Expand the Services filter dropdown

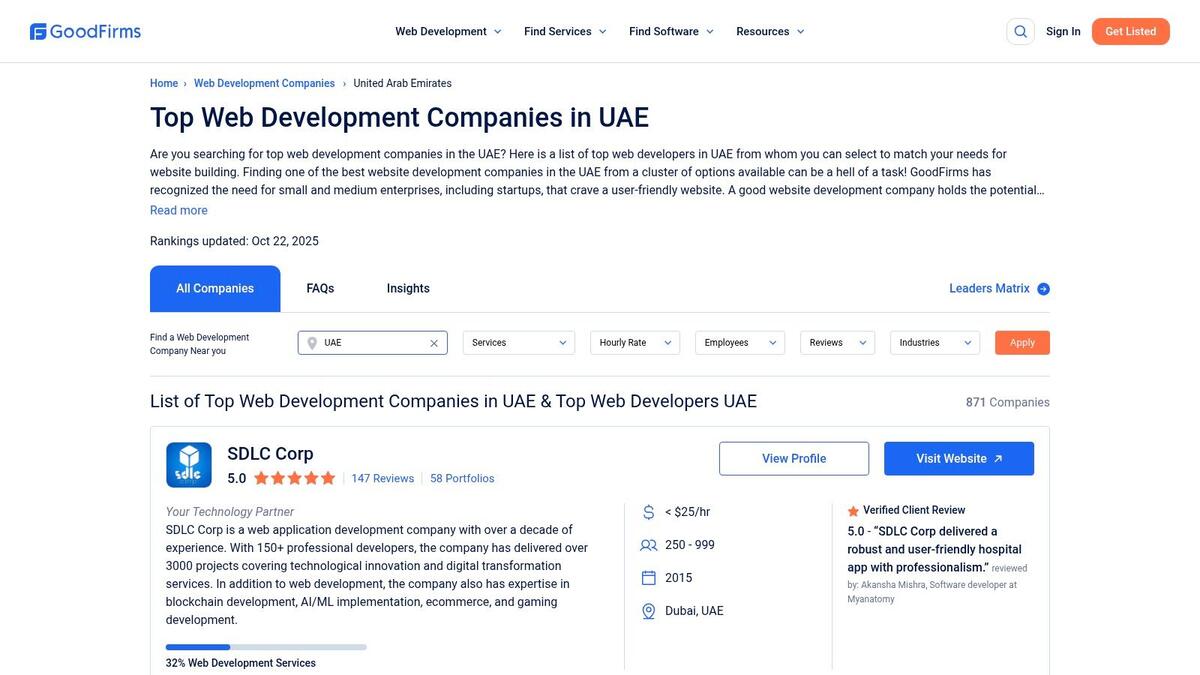[x=518, y=343]
